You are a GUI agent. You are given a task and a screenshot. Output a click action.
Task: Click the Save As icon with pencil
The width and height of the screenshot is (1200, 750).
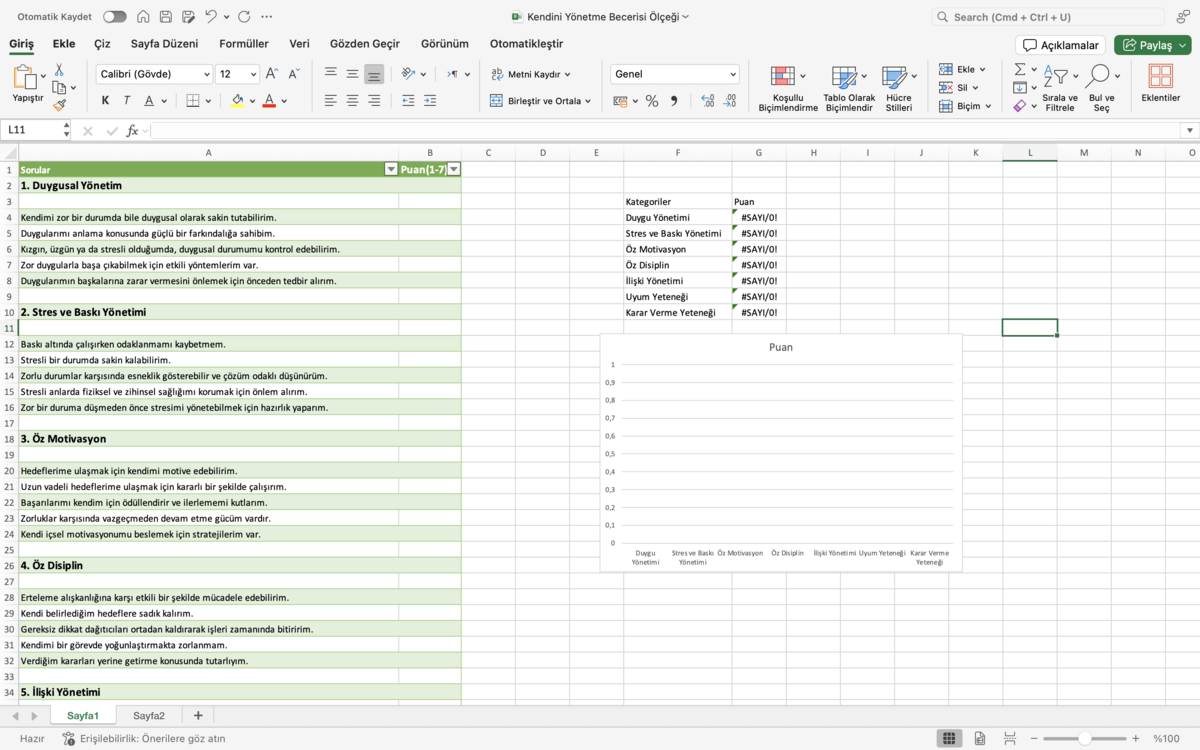[187, 17]
